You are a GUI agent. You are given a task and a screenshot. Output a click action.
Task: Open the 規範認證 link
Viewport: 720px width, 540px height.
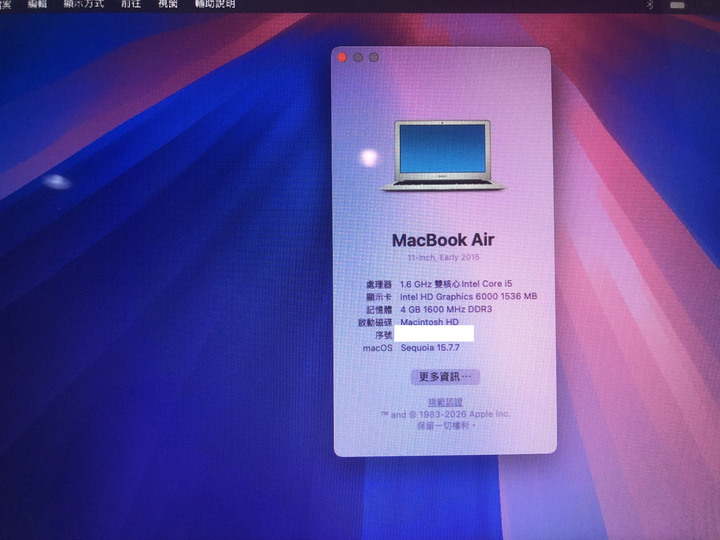click(445, 402)
